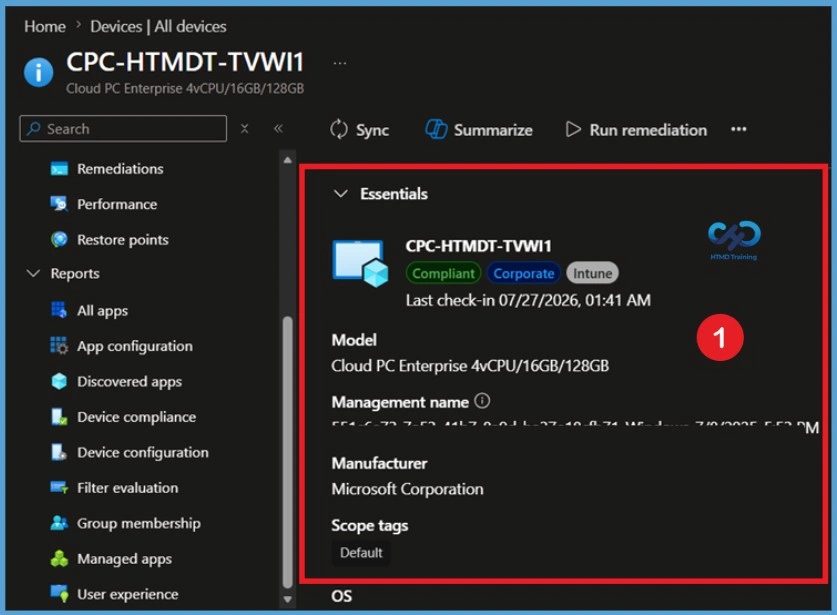Viewport: 837px width, 615px height.
Task: Click the Compliant status badge
Action: (443, 273)
